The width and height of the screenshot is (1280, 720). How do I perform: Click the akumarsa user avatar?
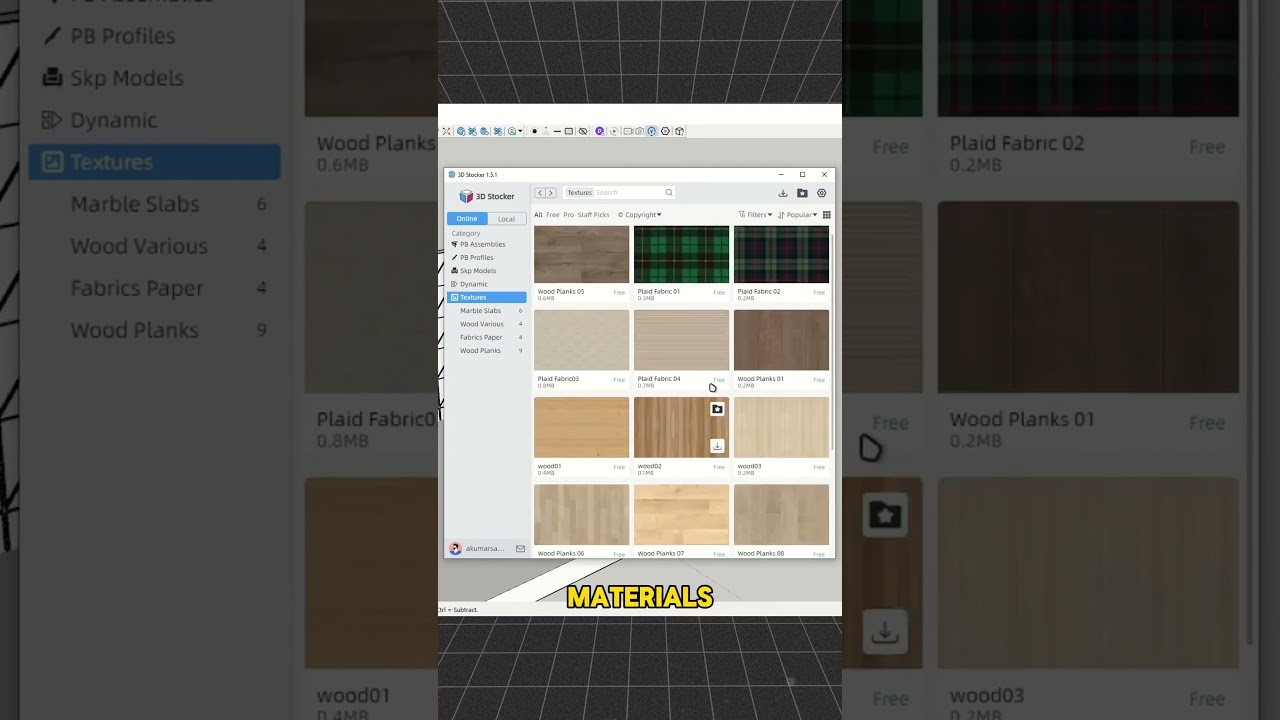click(455, 548)
